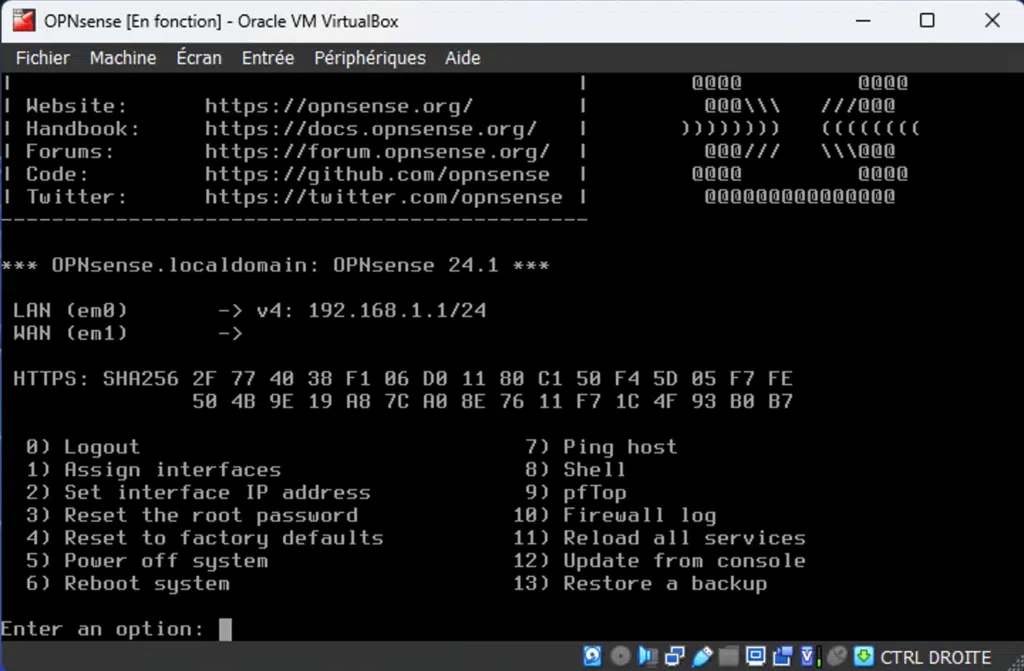This screenshot has height=671, width=1024.
Task: Click option 2) Set interface IP address
Action: point(198,493)
